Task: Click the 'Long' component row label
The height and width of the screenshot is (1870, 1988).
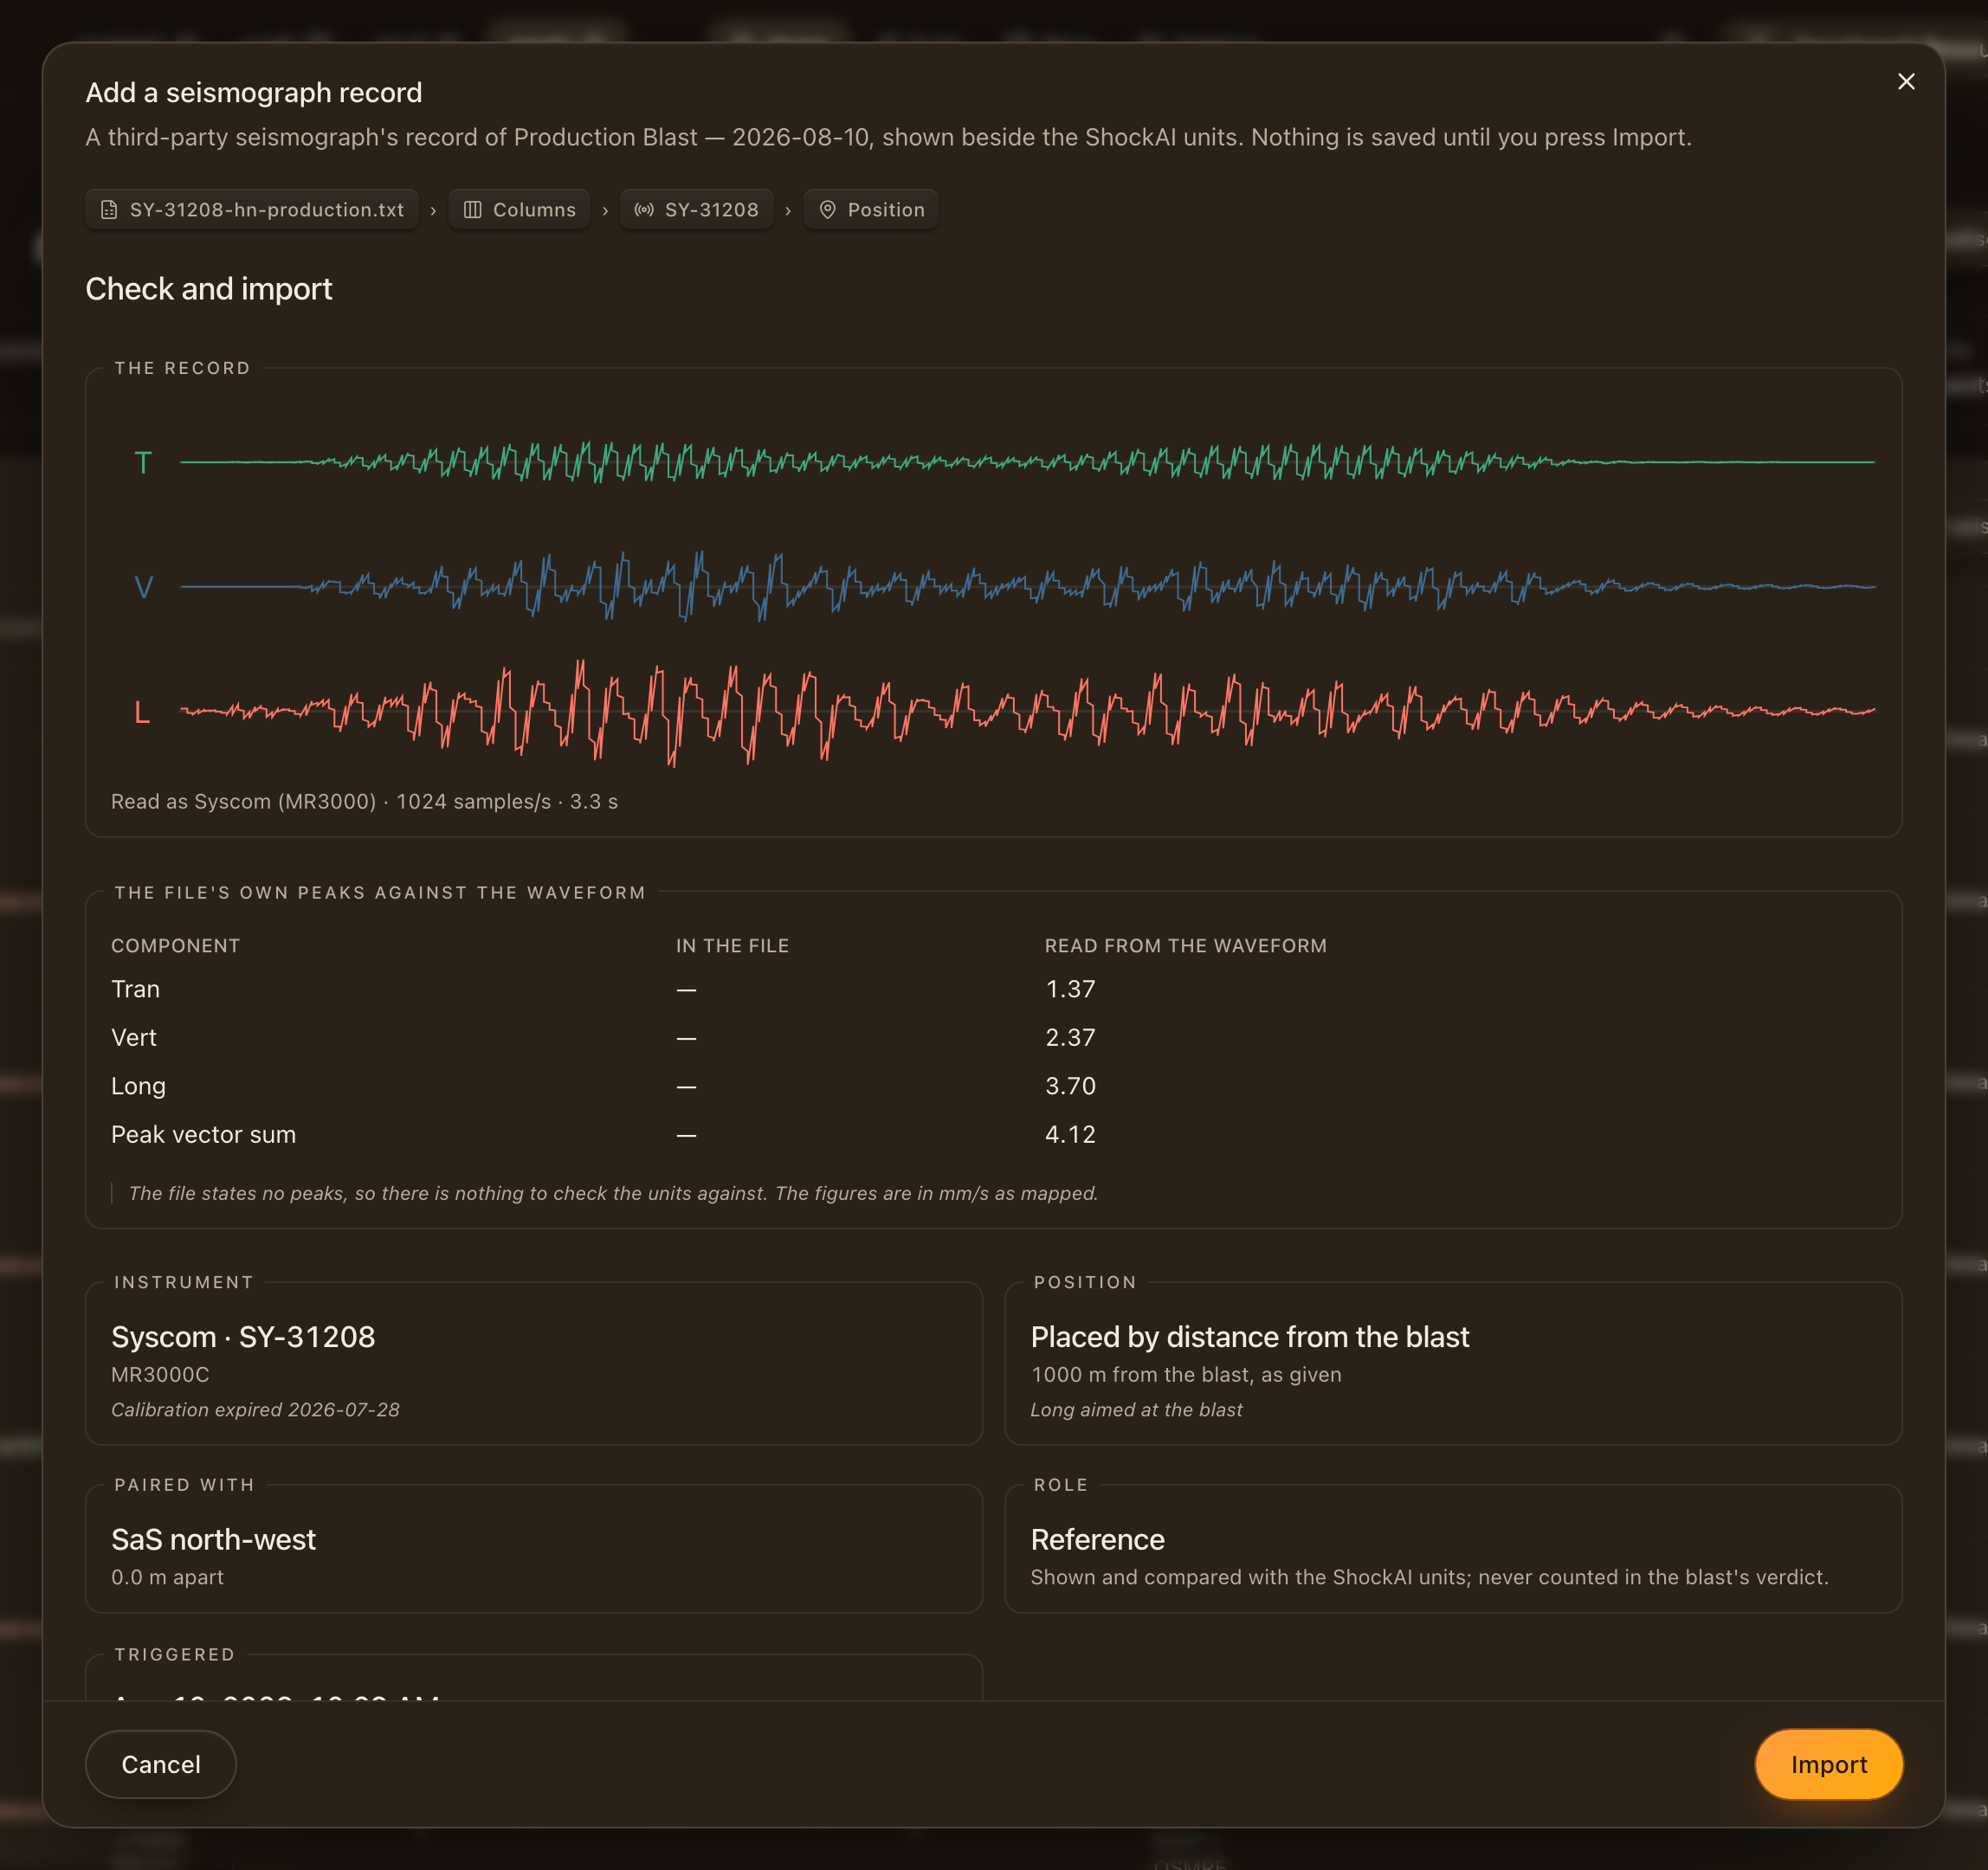Action: (138, 1086)
